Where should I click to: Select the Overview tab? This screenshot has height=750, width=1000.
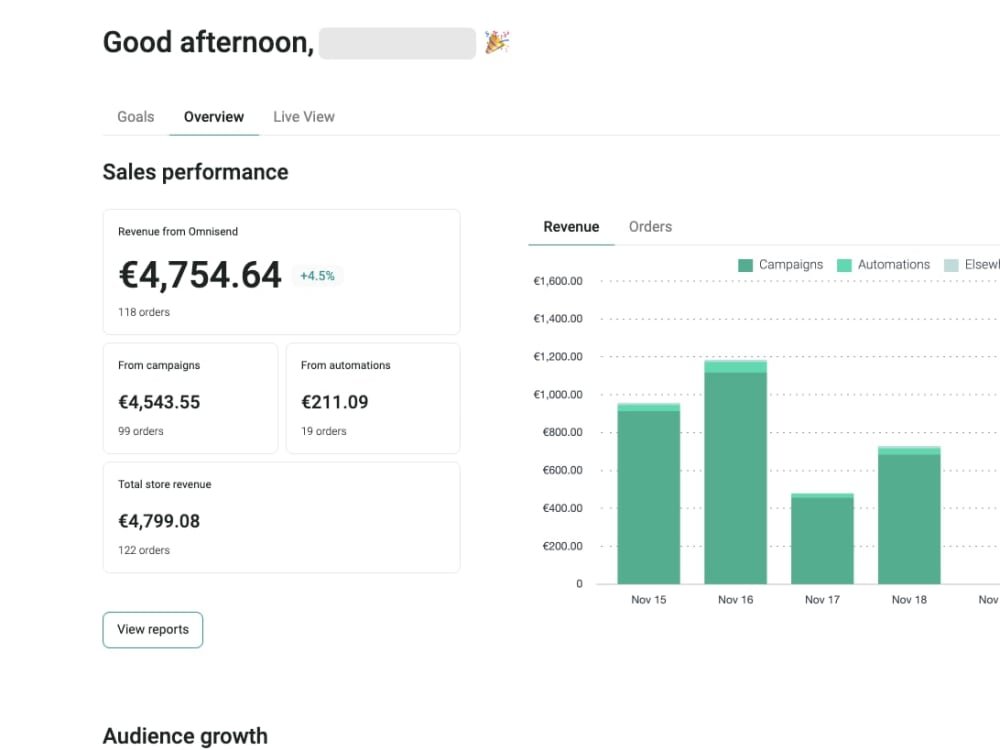[213, 116]
